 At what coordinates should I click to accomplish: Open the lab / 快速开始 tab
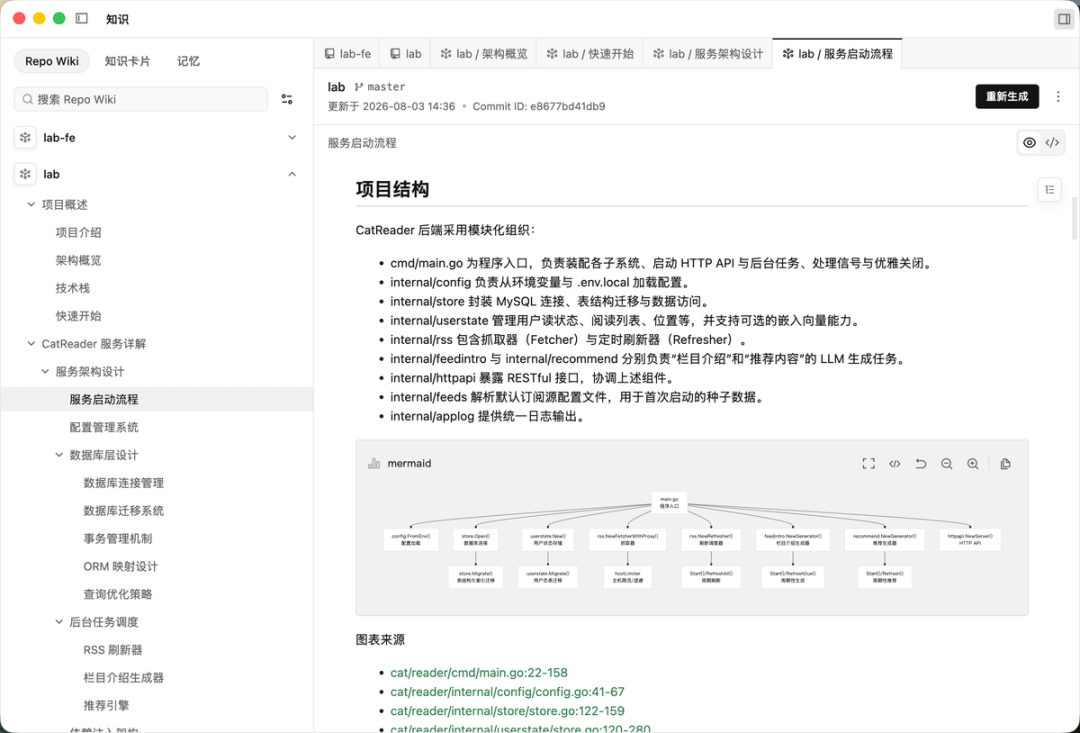(x=590, y=54)
